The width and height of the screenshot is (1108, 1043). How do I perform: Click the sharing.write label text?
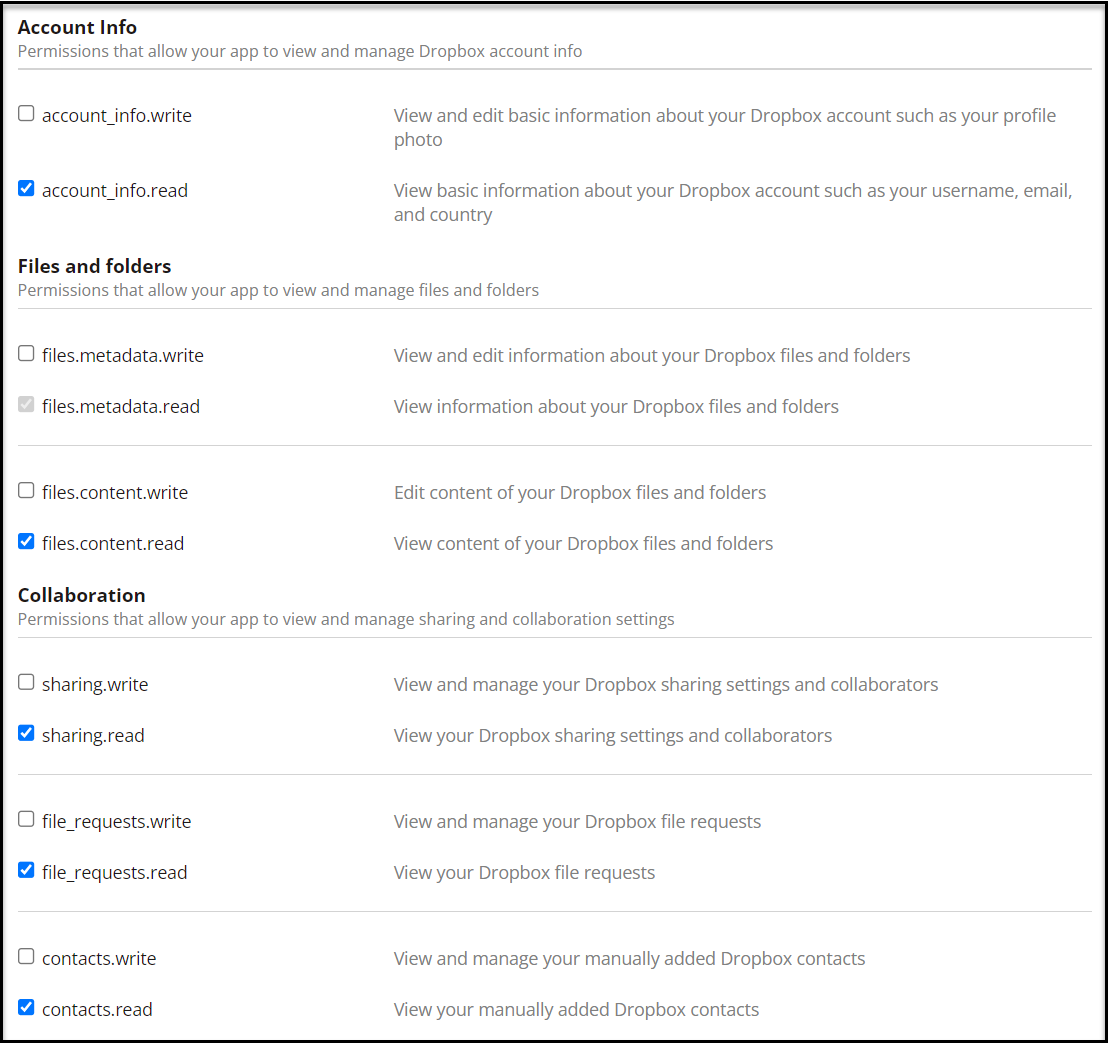tap(95, 685)
